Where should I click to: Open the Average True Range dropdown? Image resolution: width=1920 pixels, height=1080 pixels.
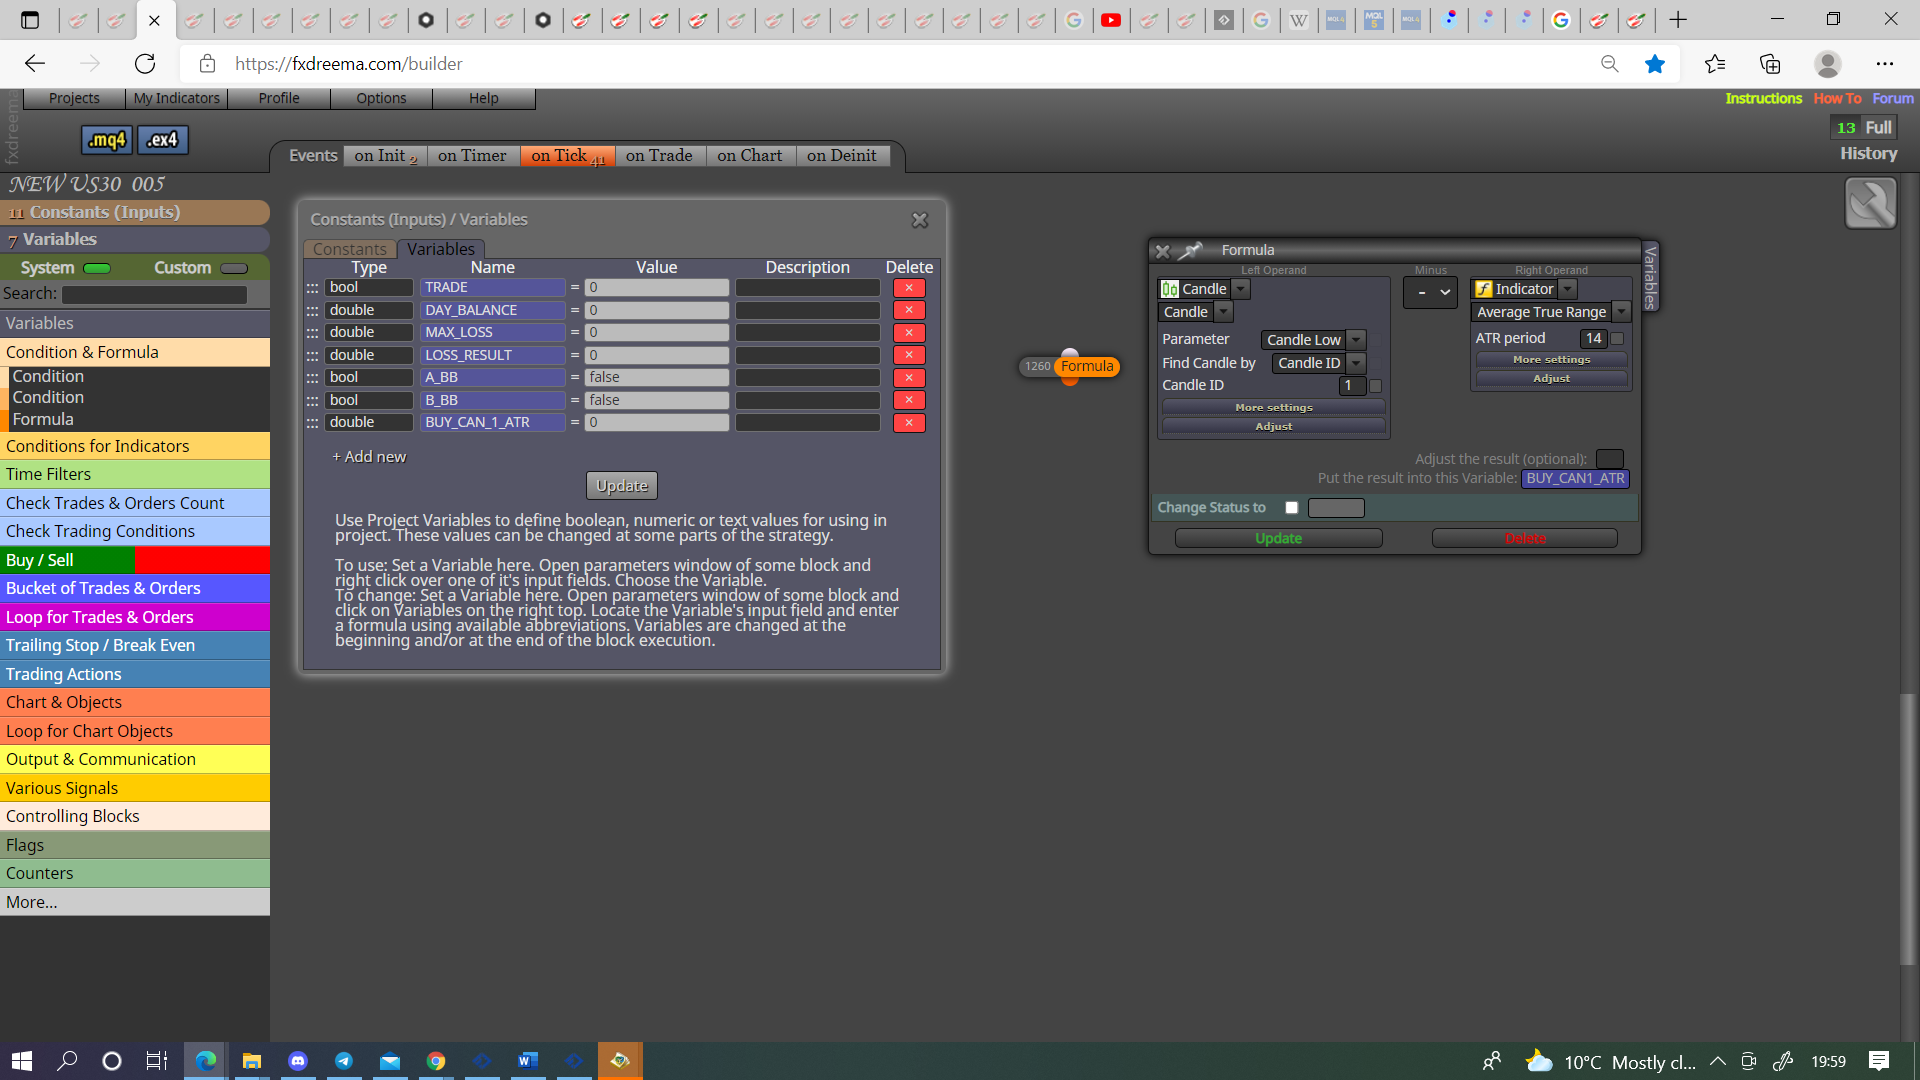1621,312
